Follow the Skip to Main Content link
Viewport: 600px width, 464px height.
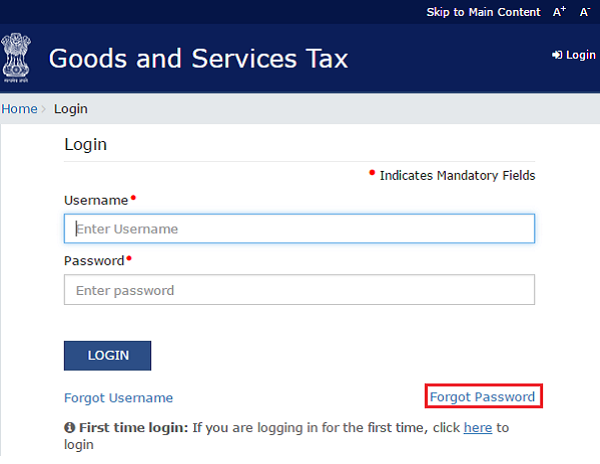click(x=484, y=12)
